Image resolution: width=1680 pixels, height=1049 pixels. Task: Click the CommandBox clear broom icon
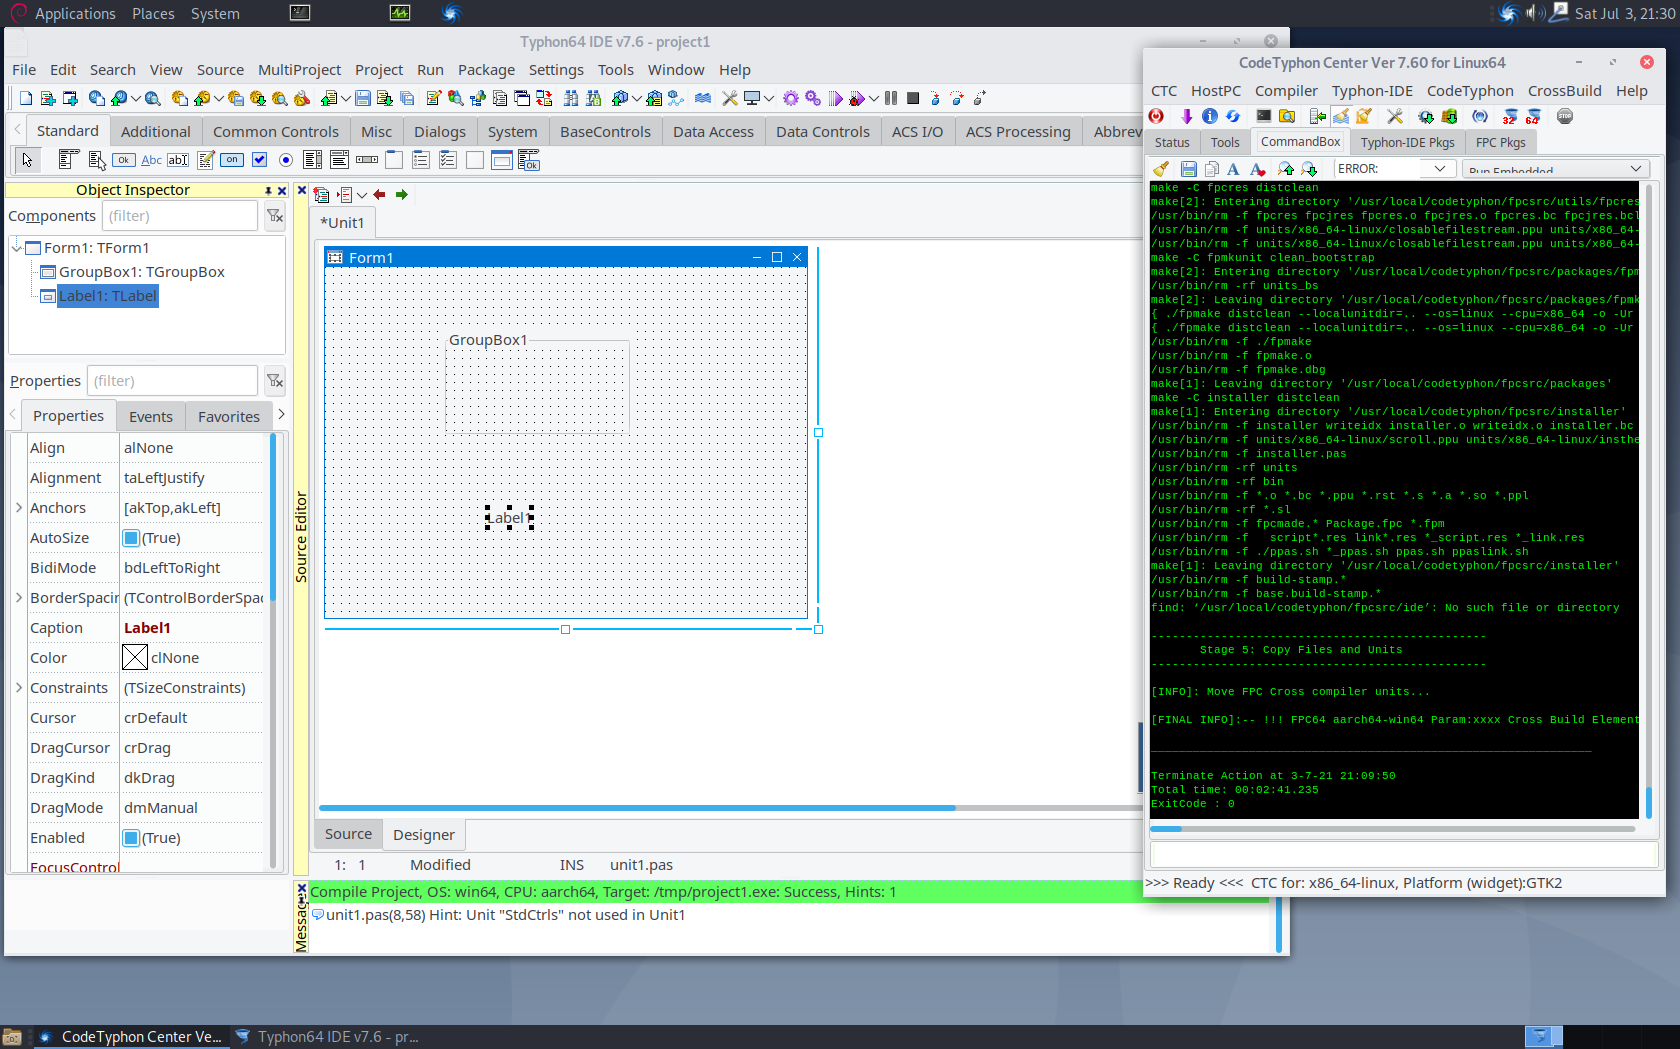pyautogui.click(x=1161, y=169)
